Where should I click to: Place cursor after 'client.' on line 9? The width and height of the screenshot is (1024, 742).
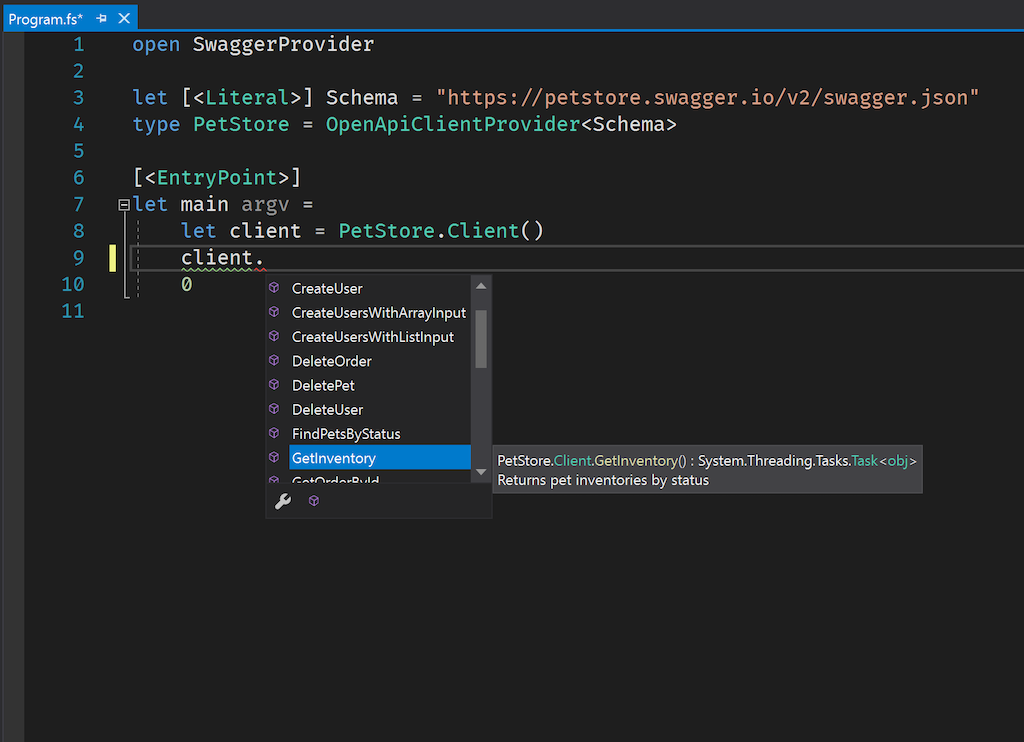click(266, 258)
